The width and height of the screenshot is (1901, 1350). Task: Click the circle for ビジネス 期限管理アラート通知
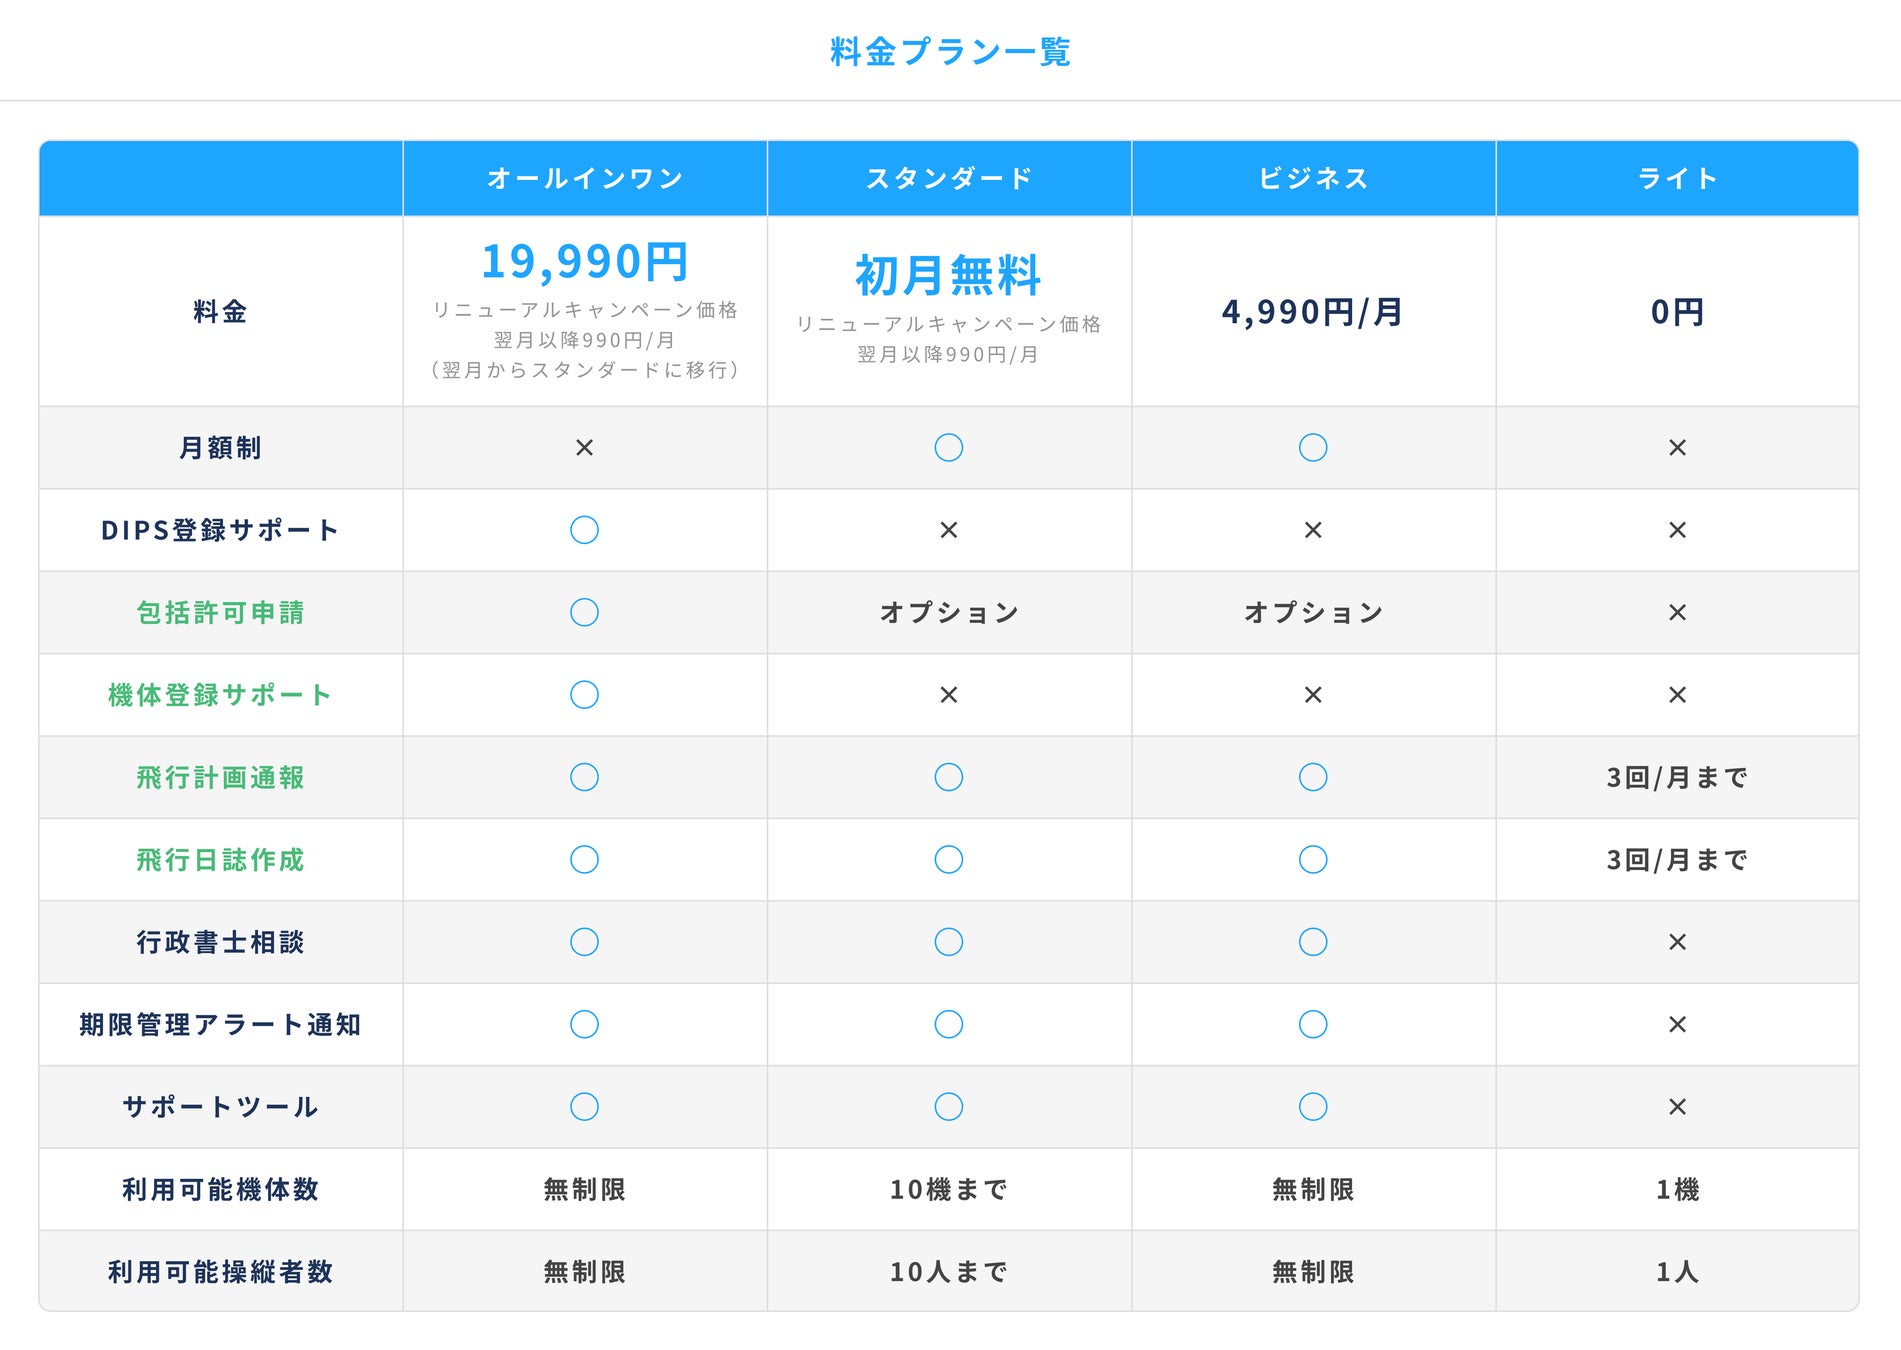click(x=1312, y=1024)
